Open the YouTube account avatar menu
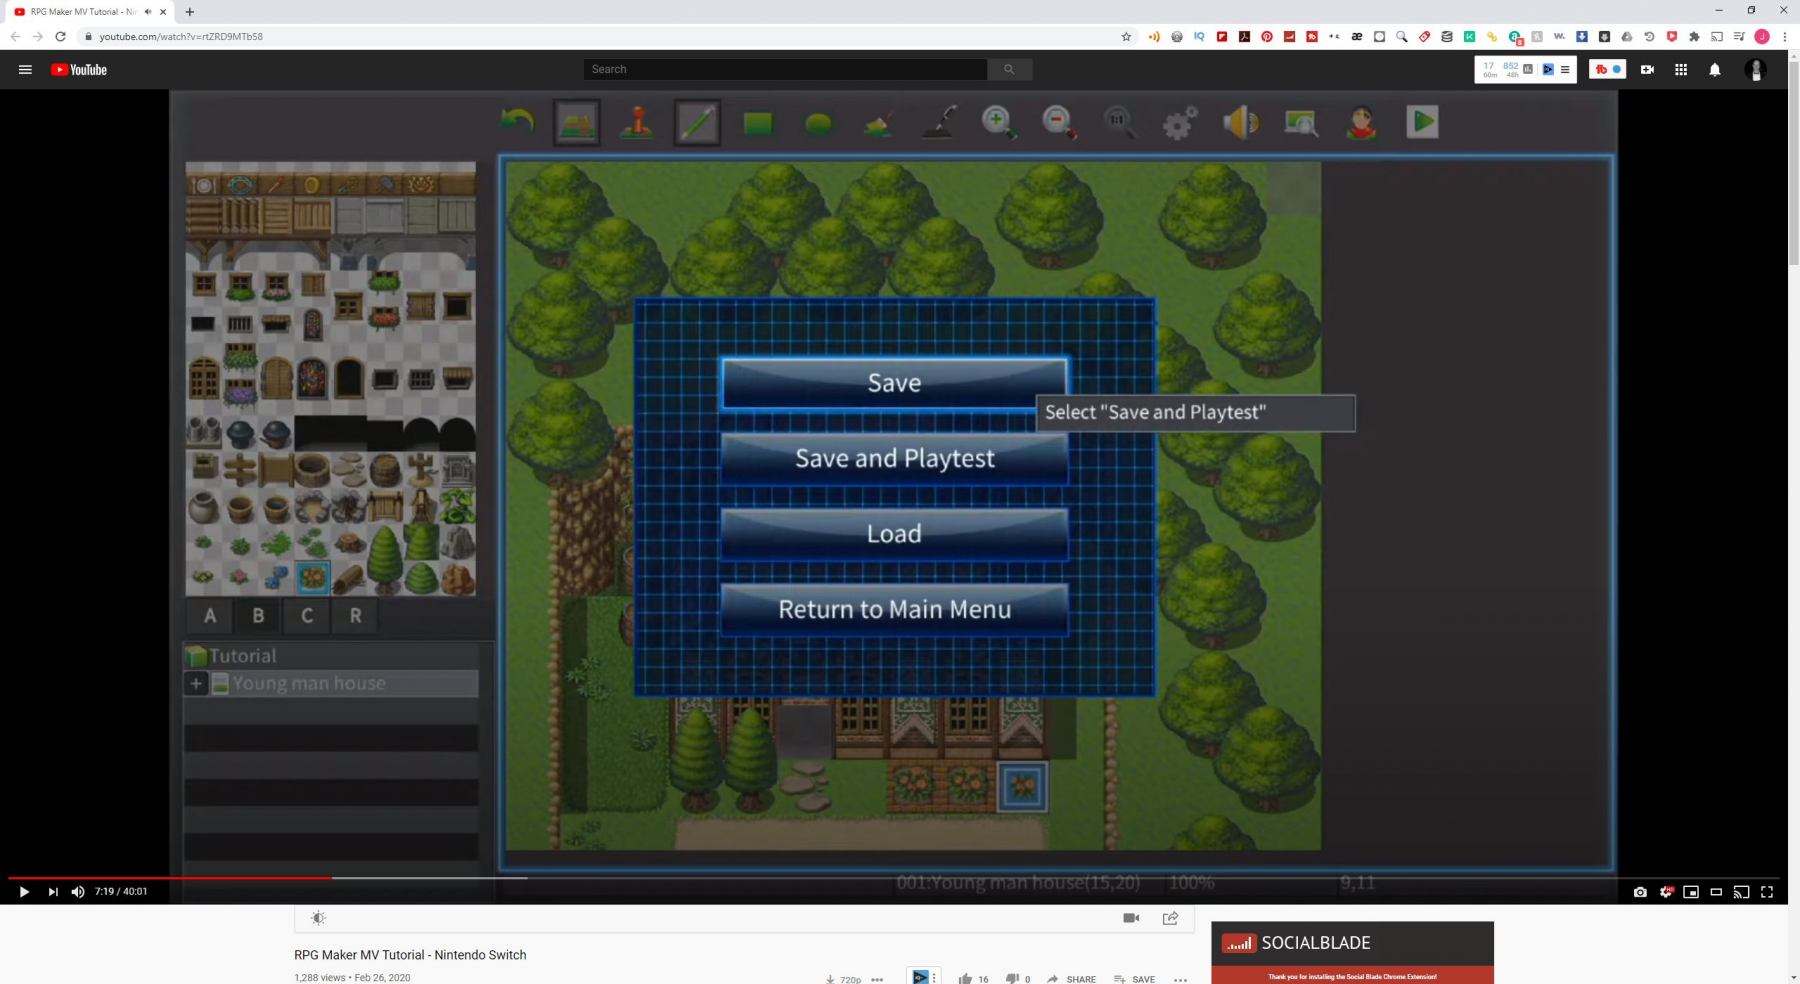The image size is (1800, 984). [x=1756, y=70]
